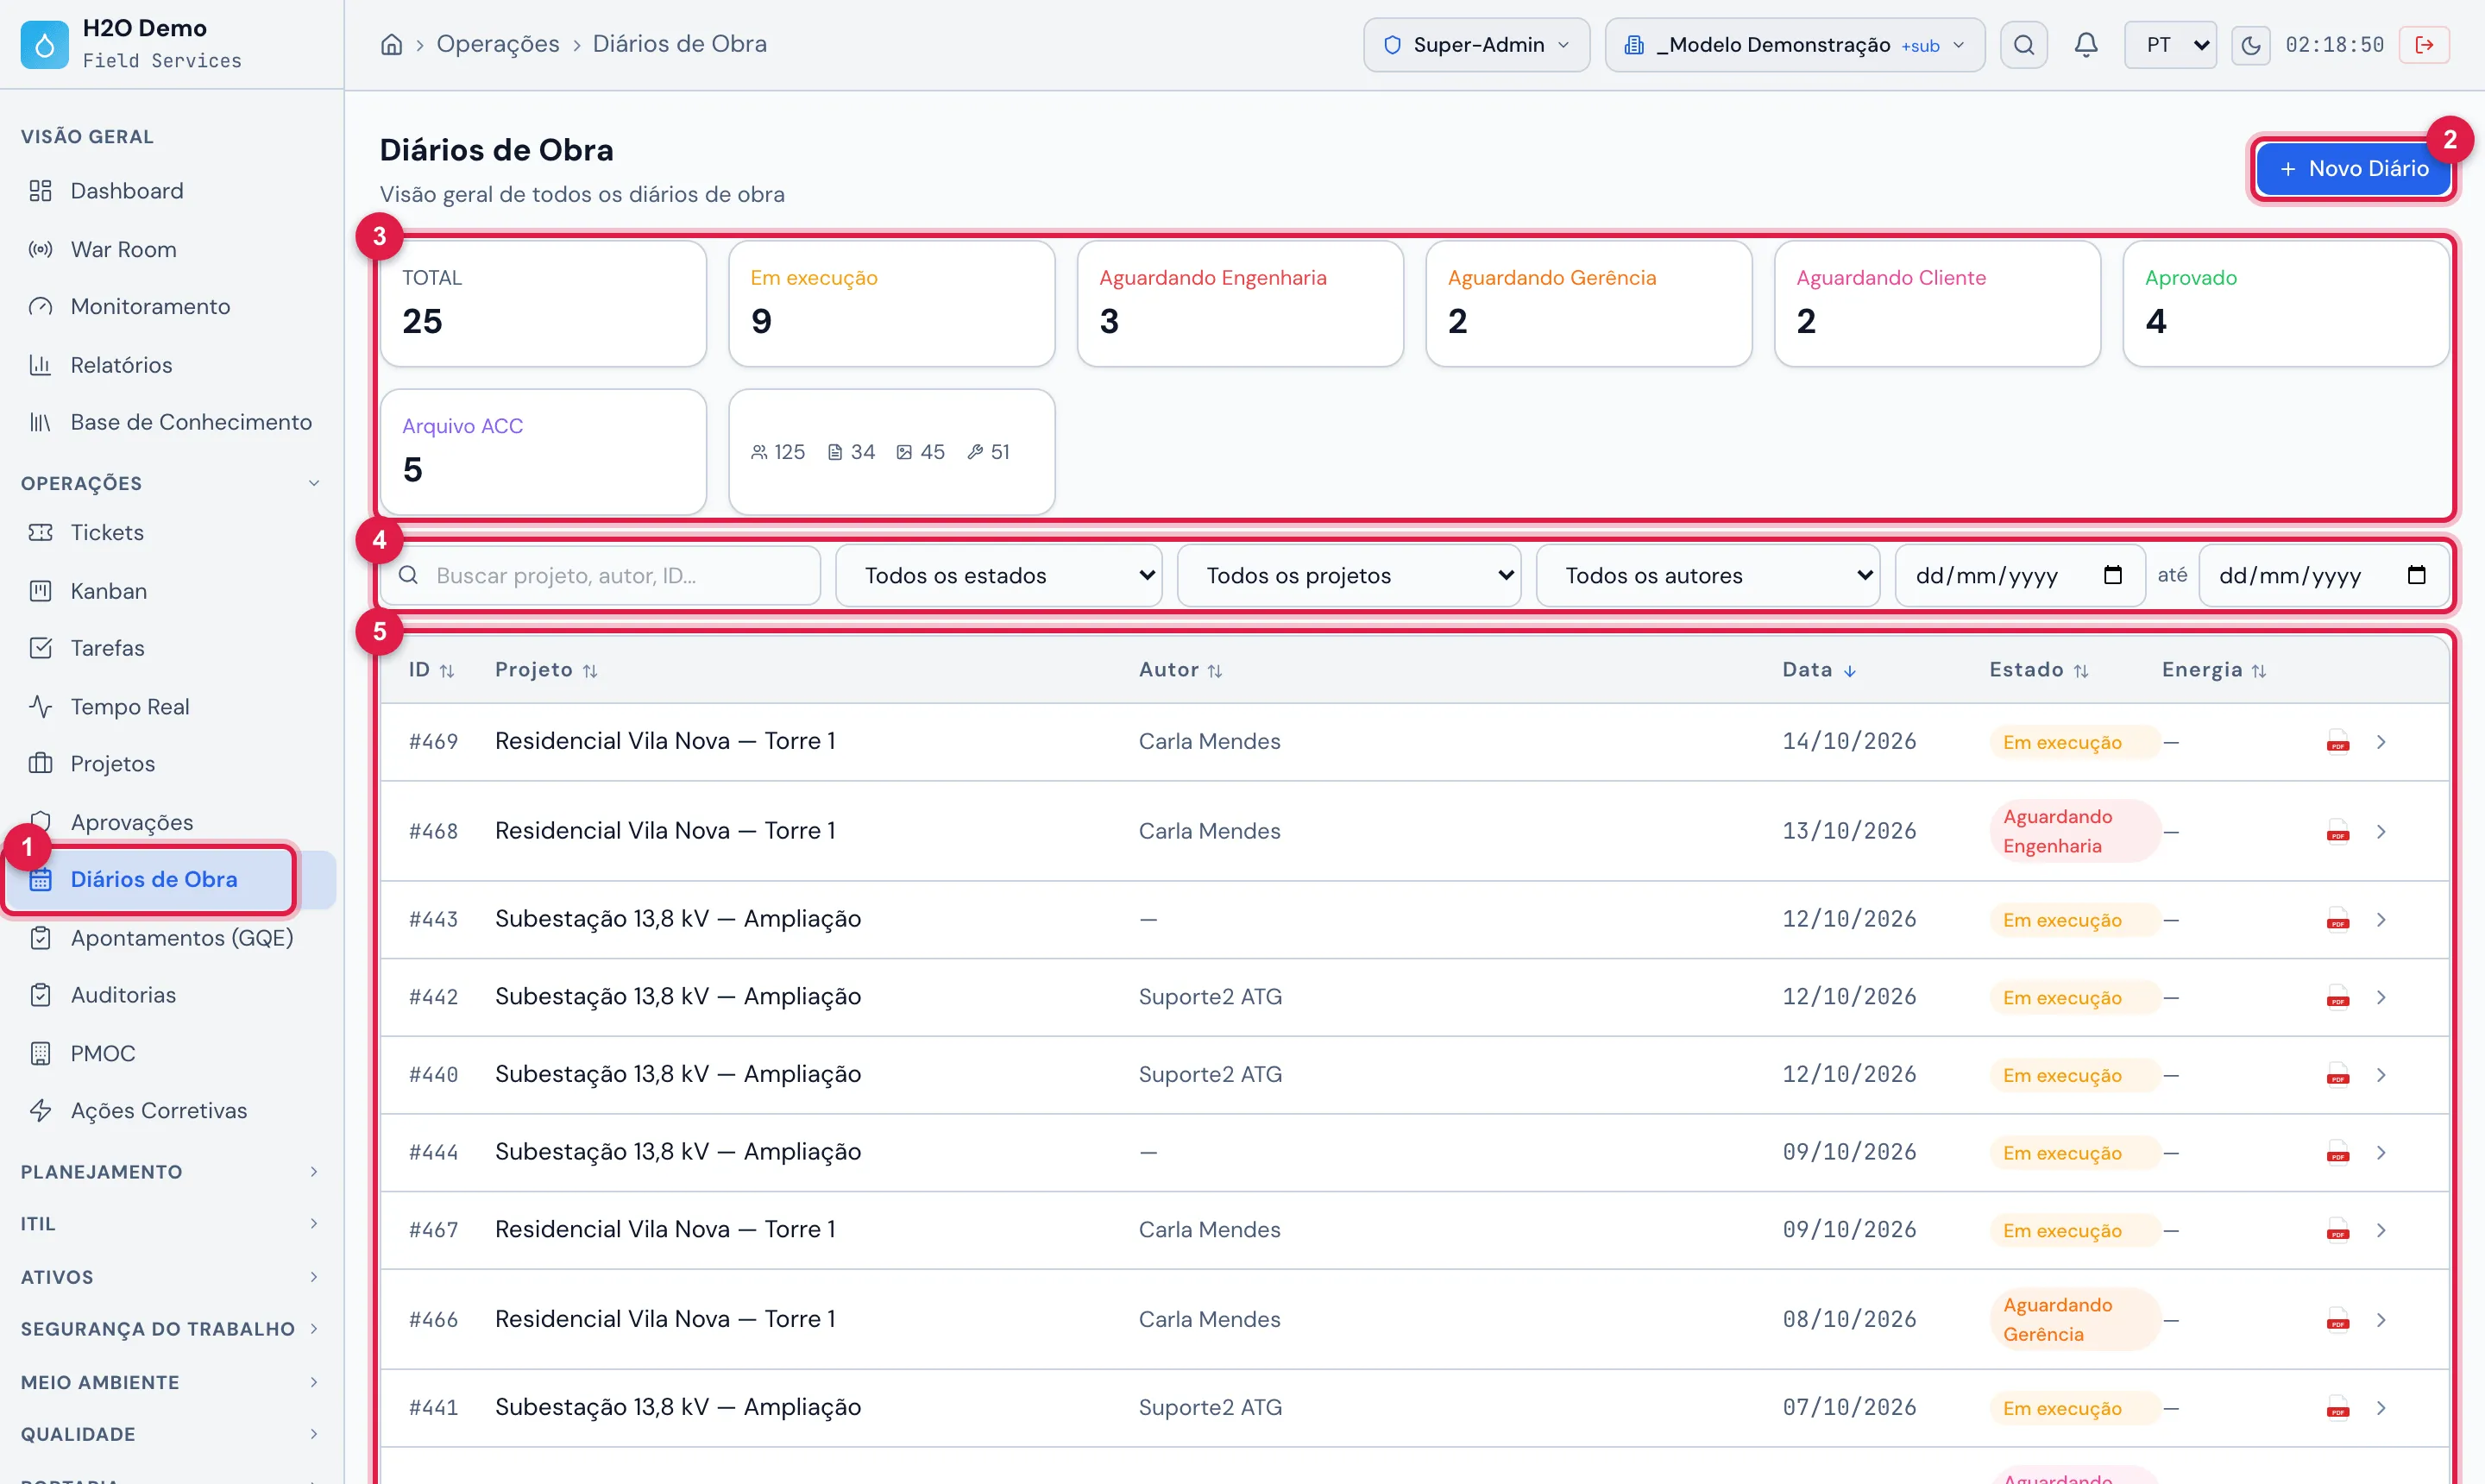
Task: Open the PT language dropdown
Action: 2169,44
